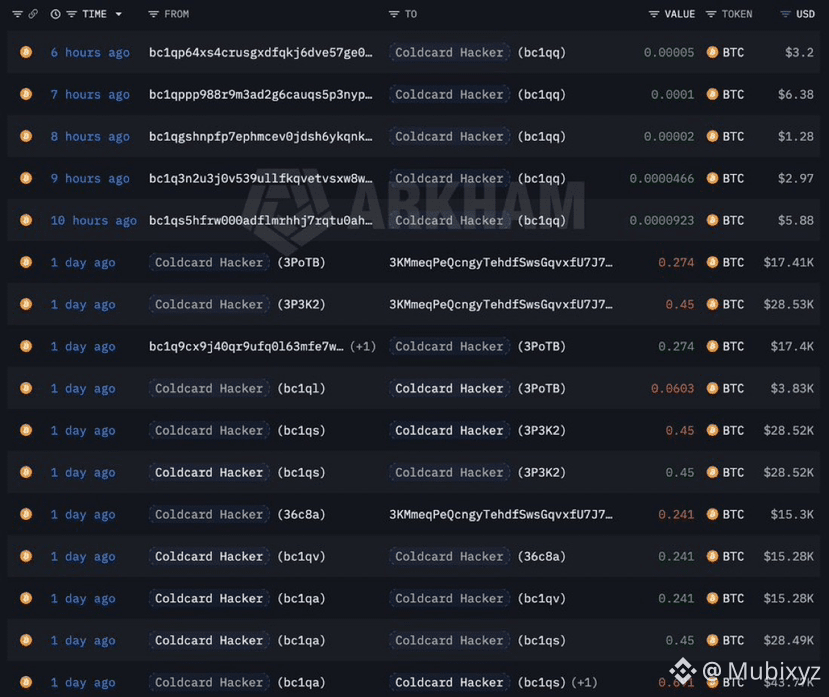Click BTC token icon in the $5.88 row
Image resolution: width=829 pixels, height=697 pixels.
pos(712,220)
